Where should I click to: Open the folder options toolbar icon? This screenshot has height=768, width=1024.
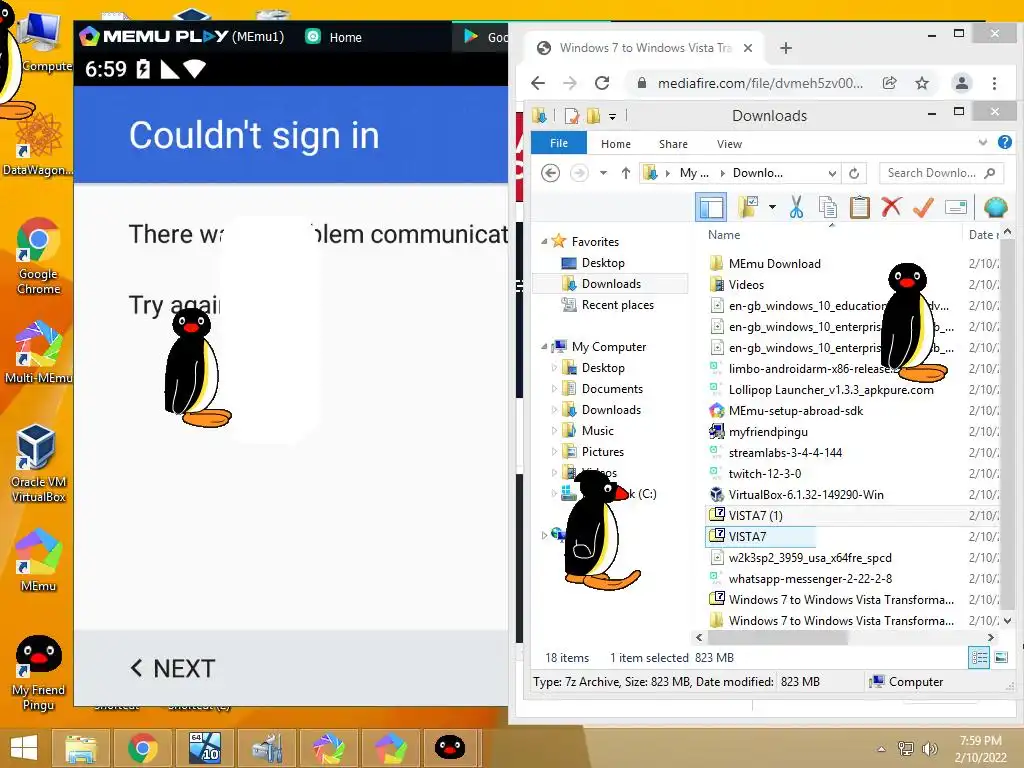point(748,208)
